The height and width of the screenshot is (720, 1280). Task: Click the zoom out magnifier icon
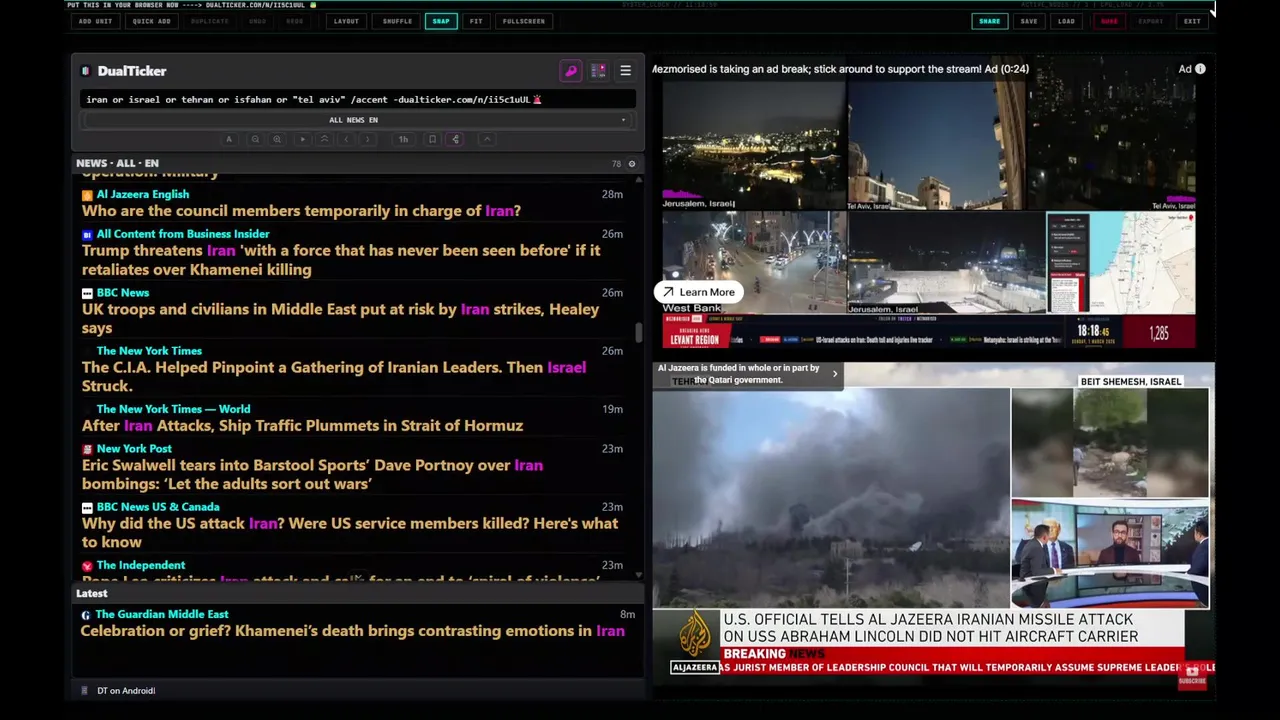pyautogui.click(x=255, y=139)
